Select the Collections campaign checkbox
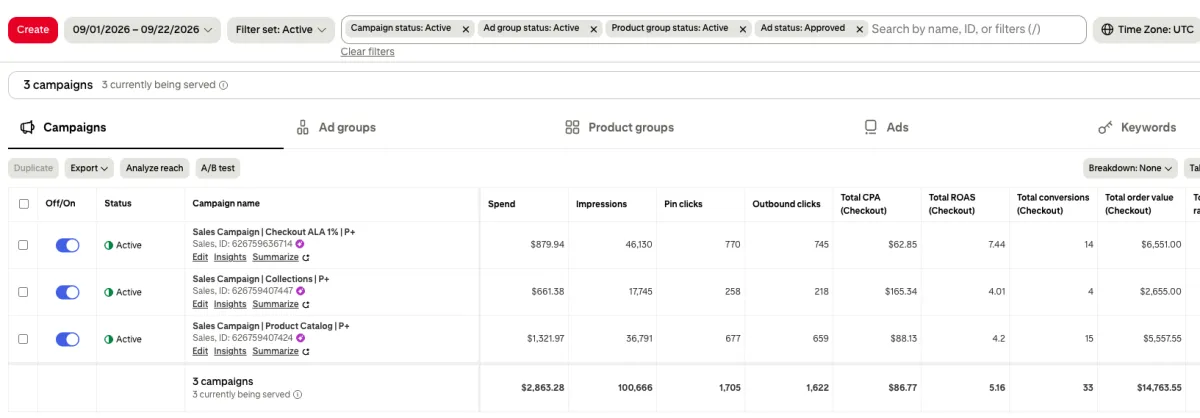This screenshot has width=1200, height=418. tap(24, 292)
